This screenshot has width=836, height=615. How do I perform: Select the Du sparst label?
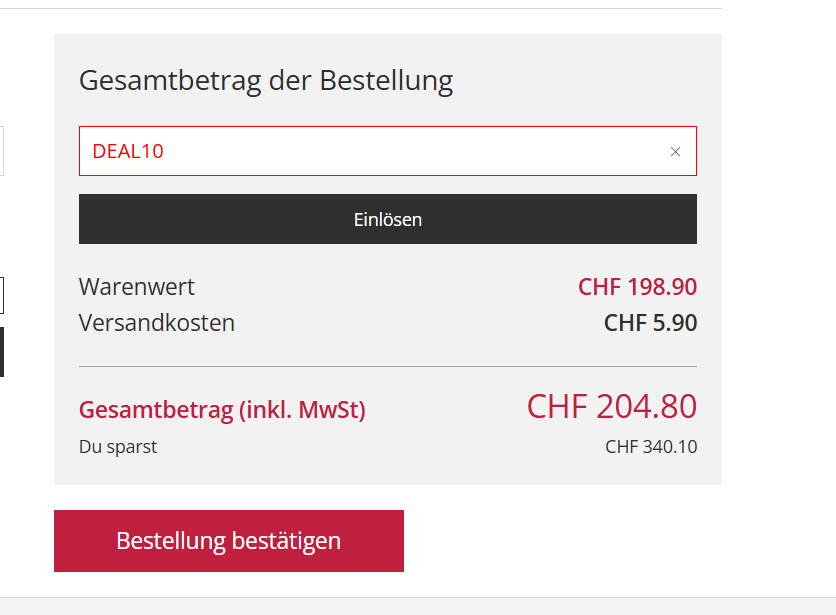coord(118,447)
